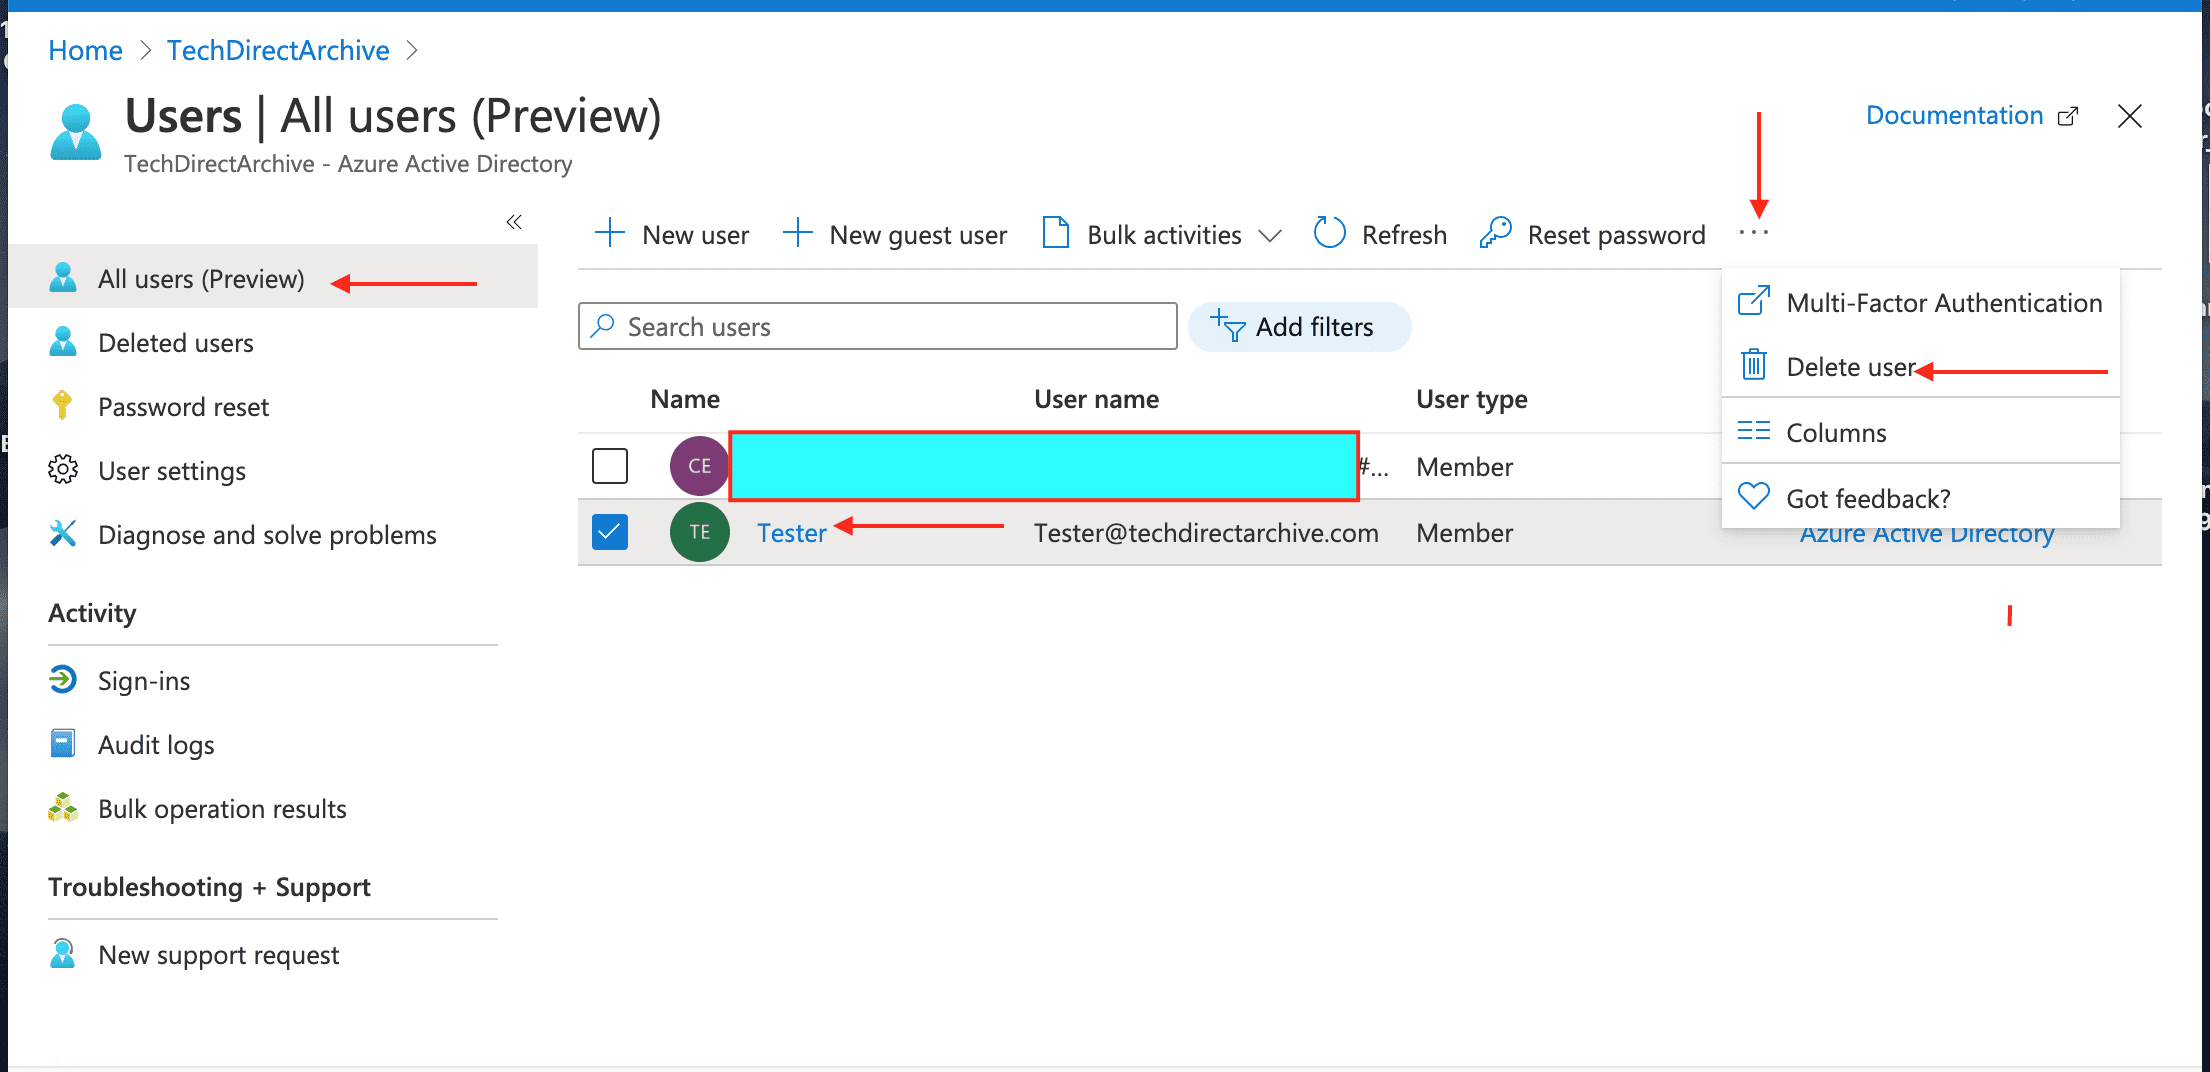Open the Documentation link
2210x1072 pixels.
coord(1954,116)
